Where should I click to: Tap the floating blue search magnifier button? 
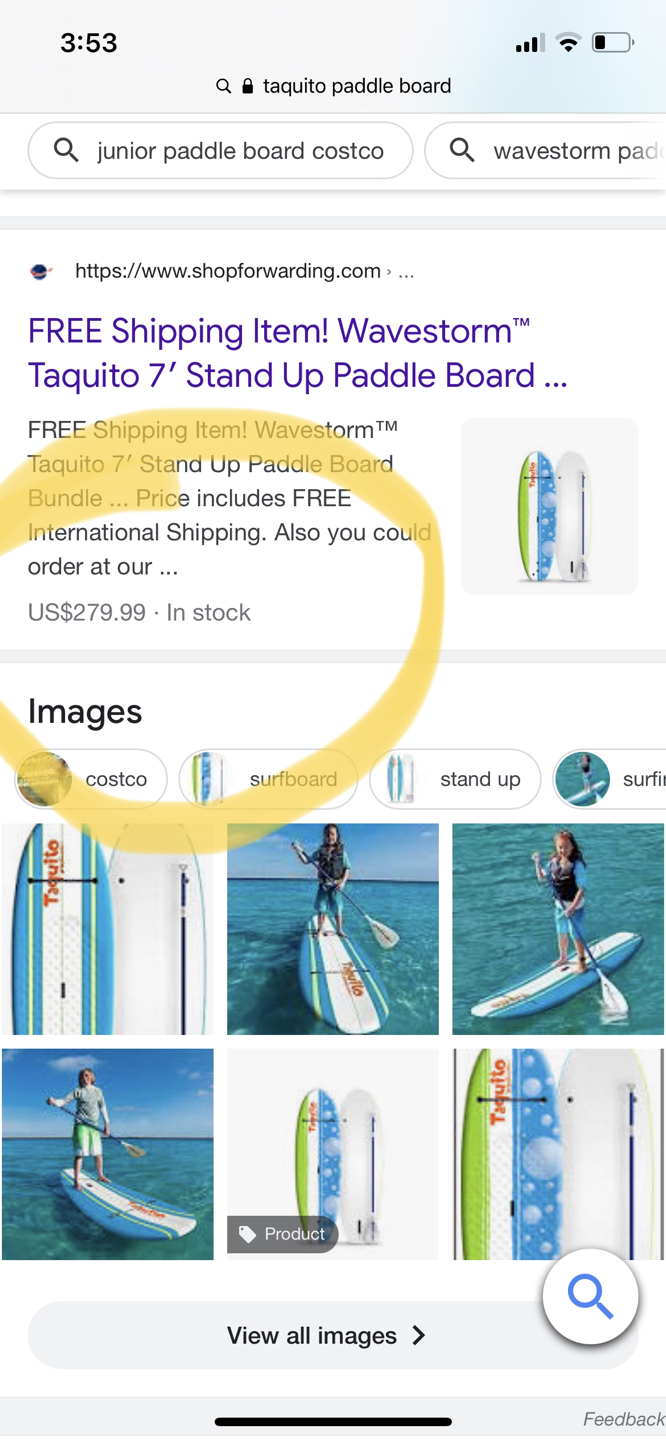pos(591,1297)
